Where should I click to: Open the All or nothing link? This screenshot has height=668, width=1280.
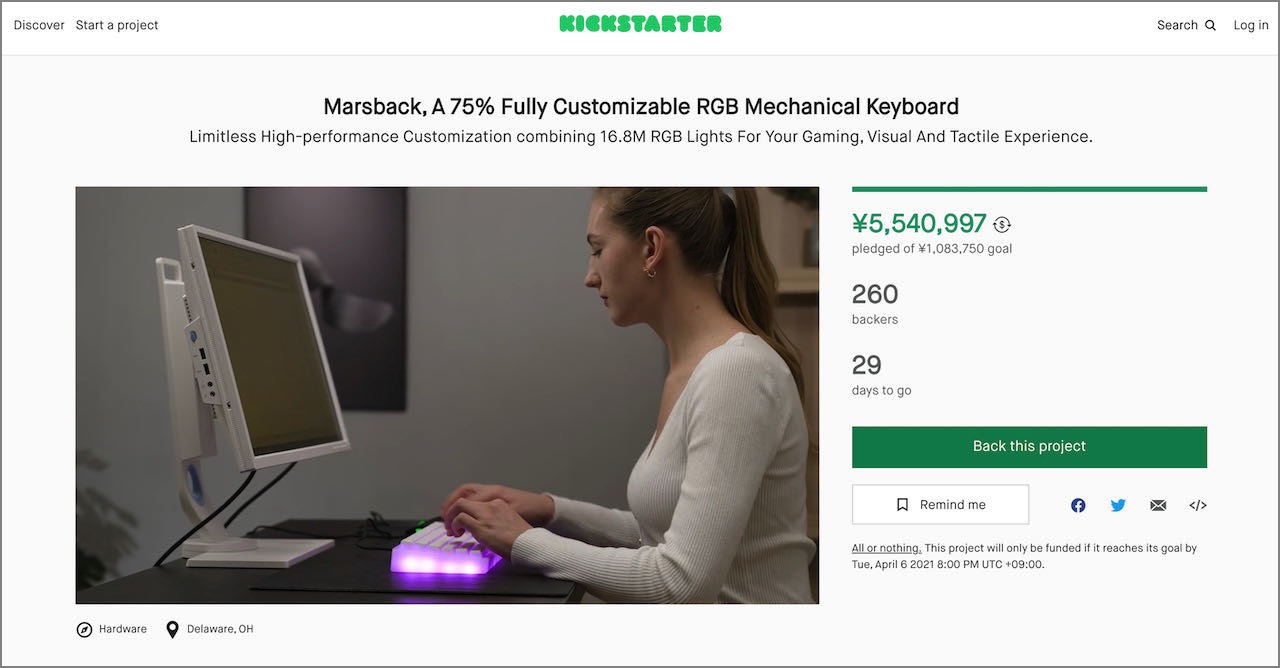886,548
